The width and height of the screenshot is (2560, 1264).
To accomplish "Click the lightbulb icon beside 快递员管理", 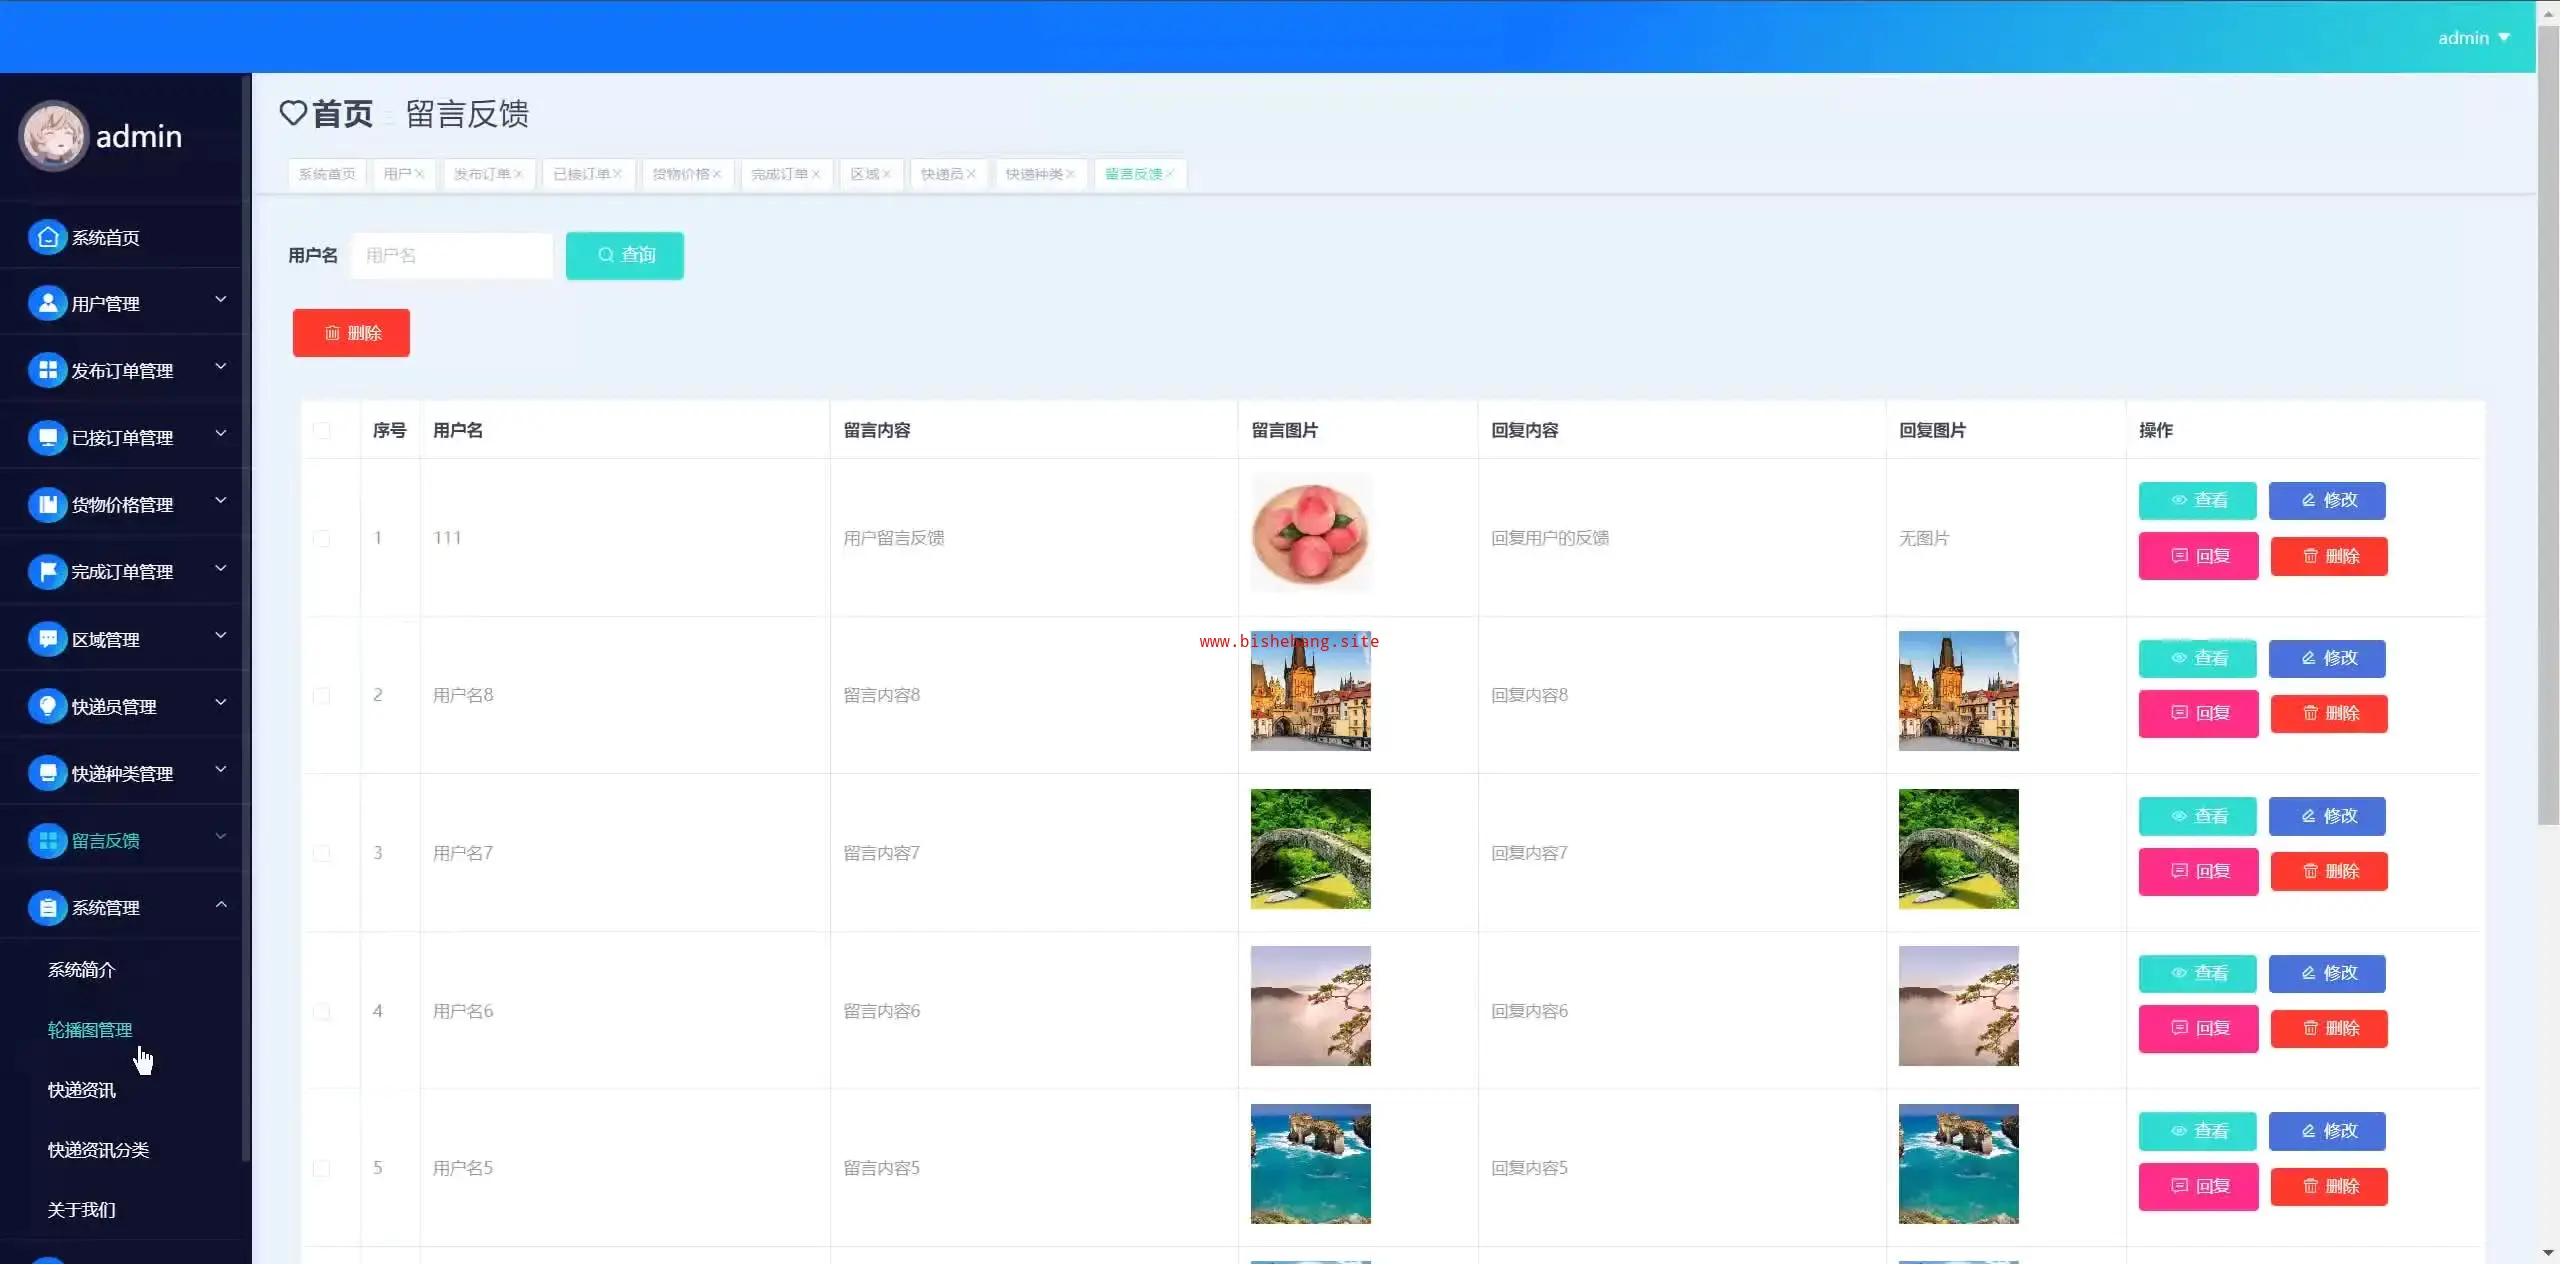I will (47, 705).
